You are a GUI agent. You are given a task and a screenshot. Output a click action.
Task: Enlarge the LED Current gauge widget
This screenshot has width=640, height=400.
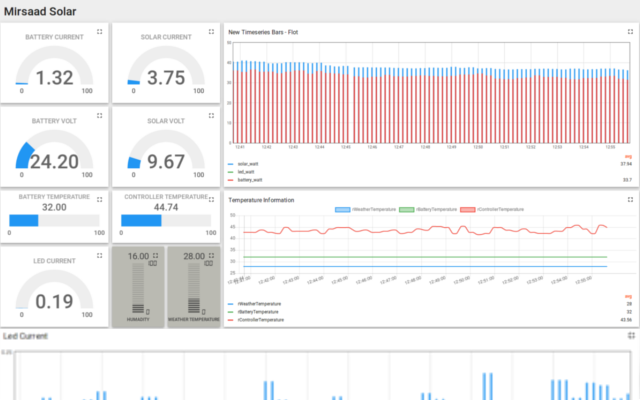pyautogui.click(x=100, y=256)
